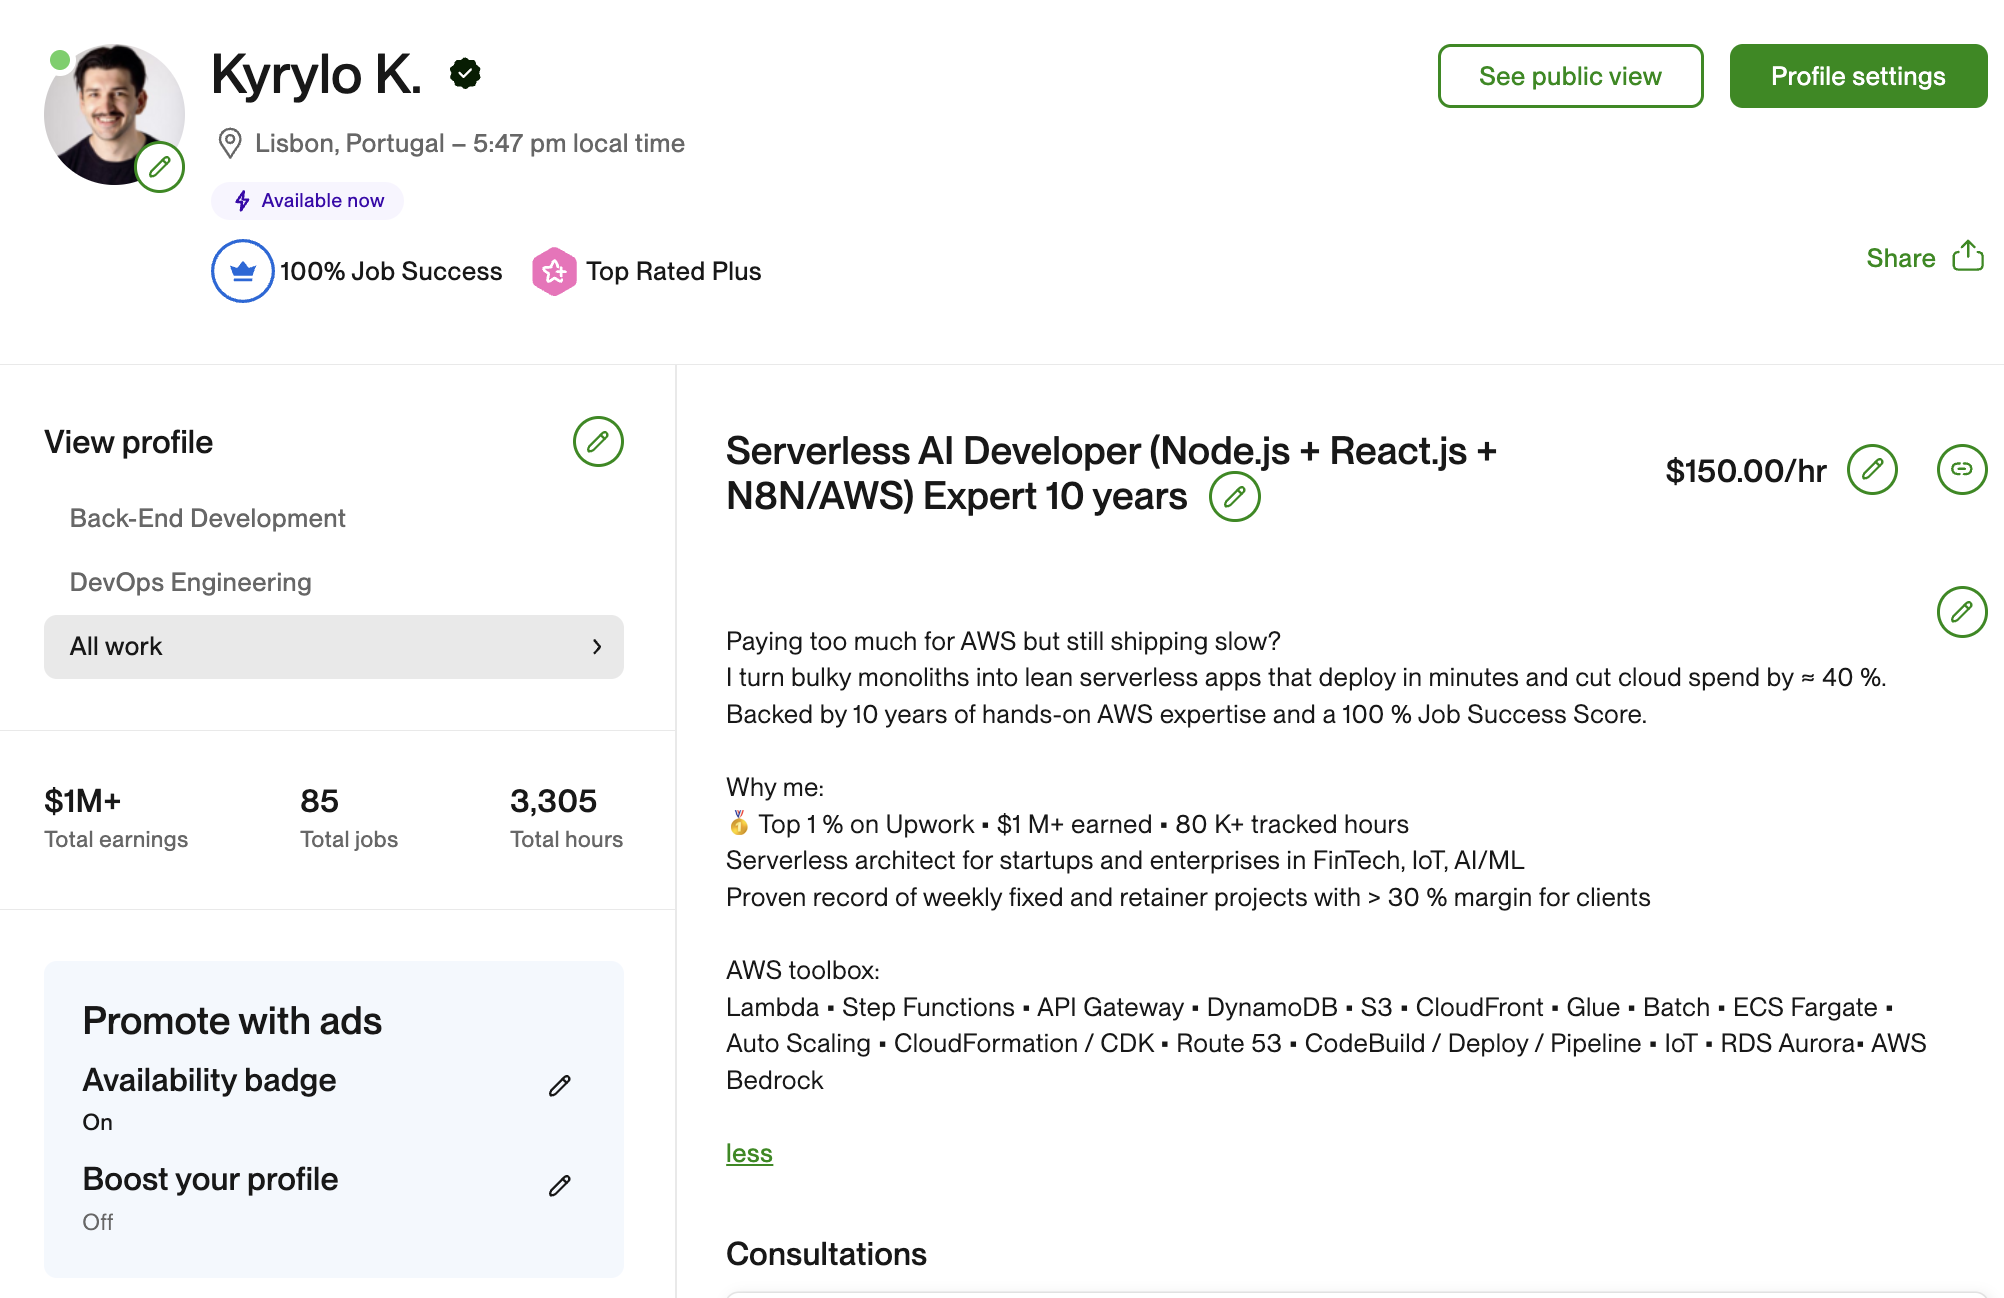The width and height of the screenshot is (2004, 1298).
Task: Collapse overview with the less link
Action: click(749, 1153)
